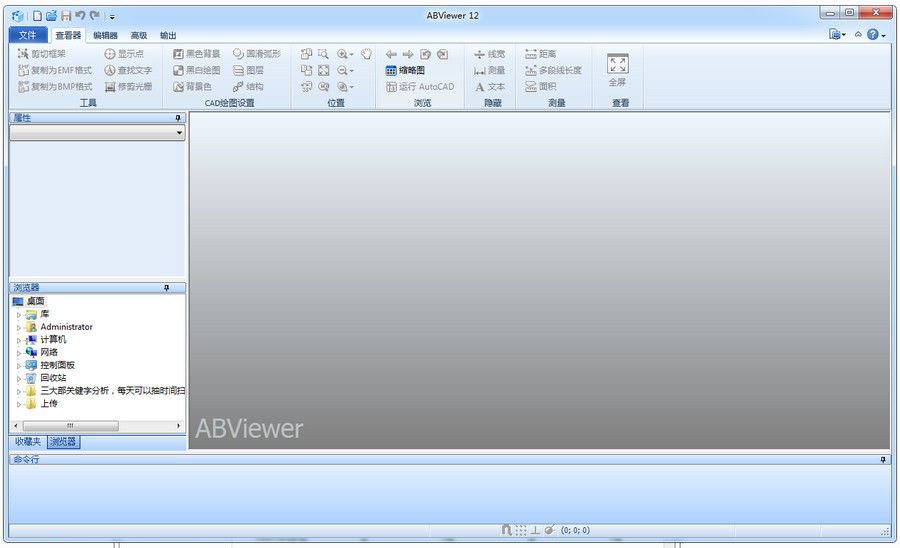Toggle the snap icon in status bar

[506, 530]
